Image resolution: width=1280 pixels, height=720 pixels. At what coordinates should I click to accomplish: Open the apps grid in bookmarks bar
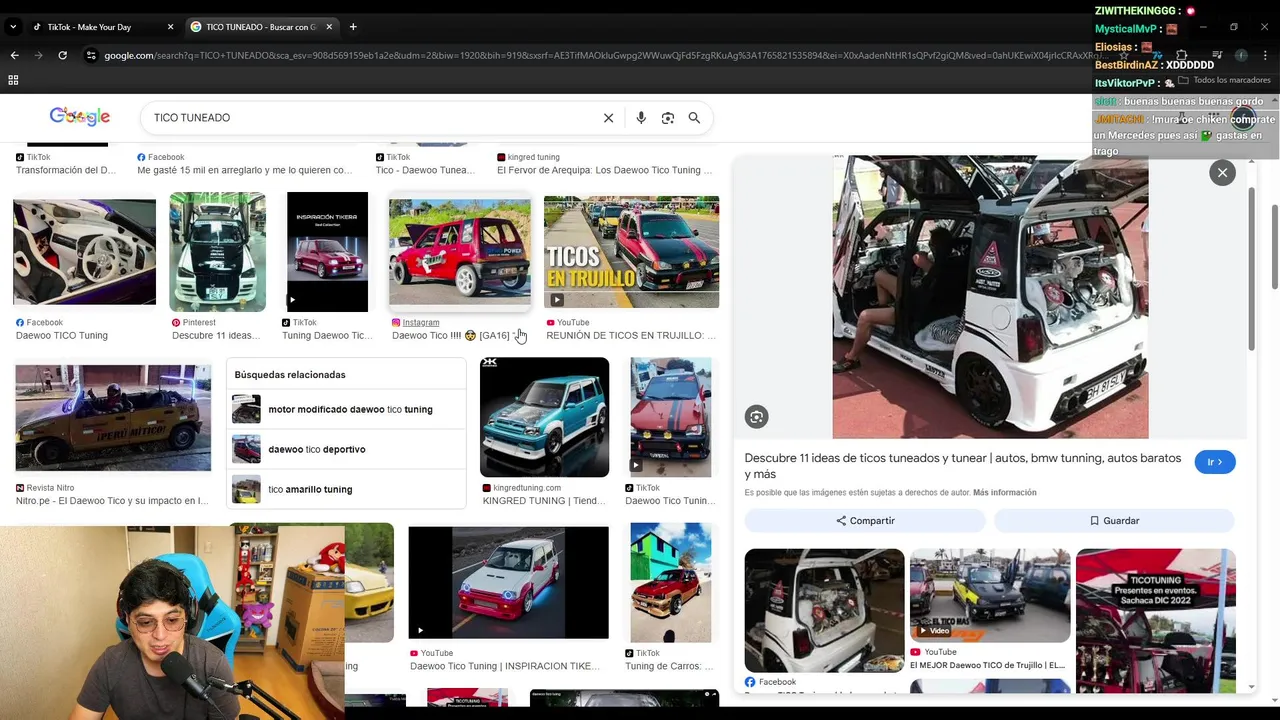13,80
